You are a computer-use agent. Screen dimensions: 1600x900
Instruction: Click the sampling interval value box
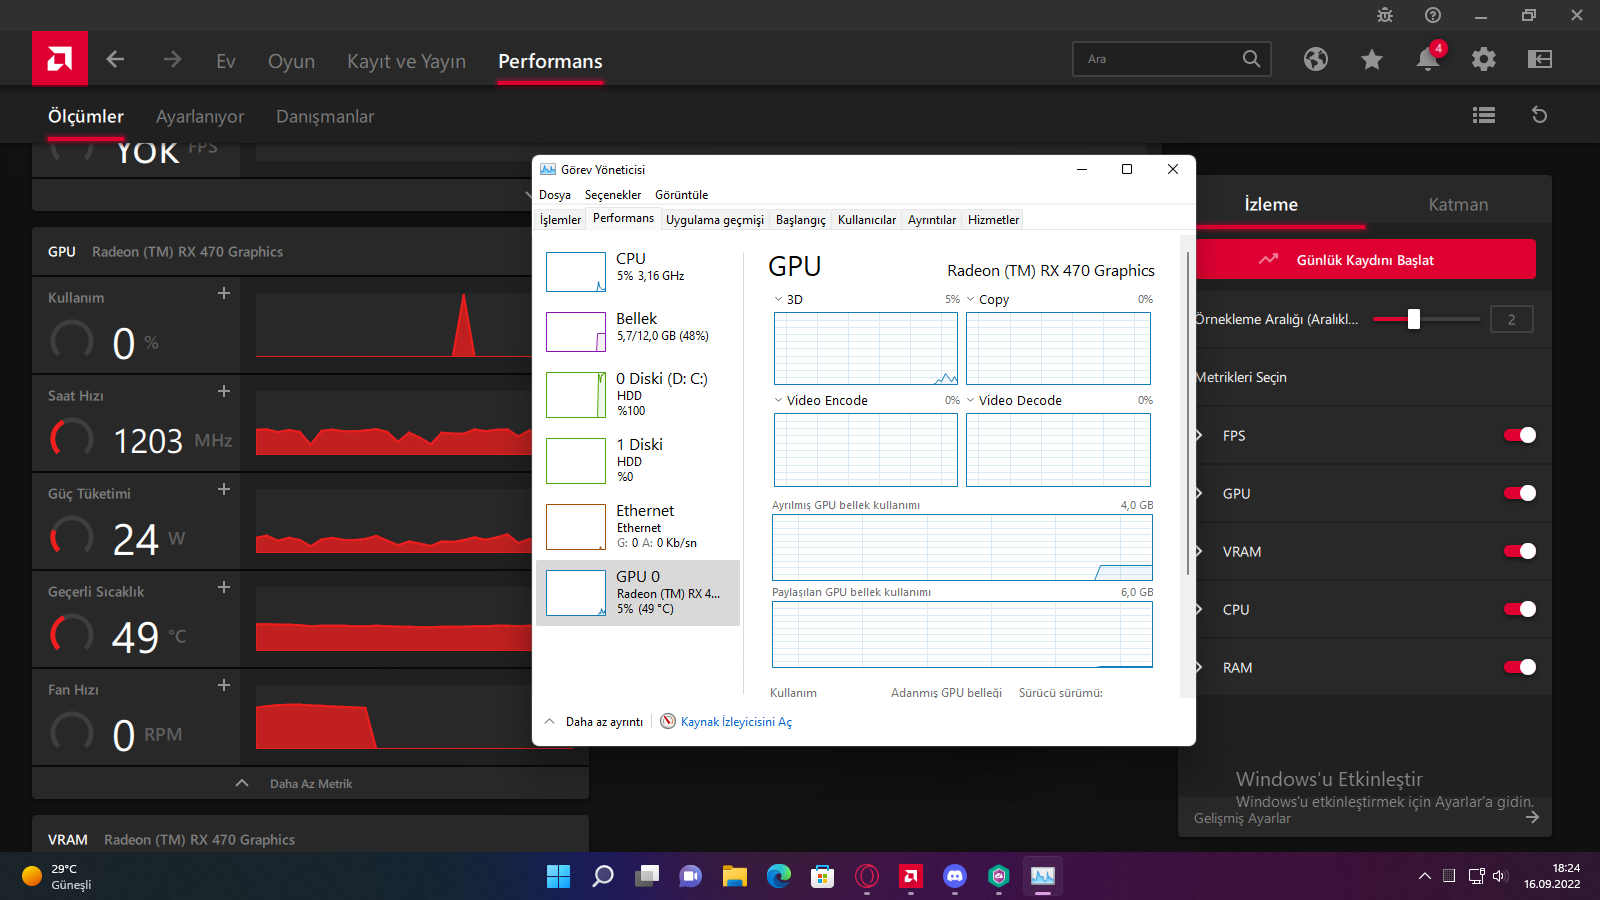coord(1511,319)
